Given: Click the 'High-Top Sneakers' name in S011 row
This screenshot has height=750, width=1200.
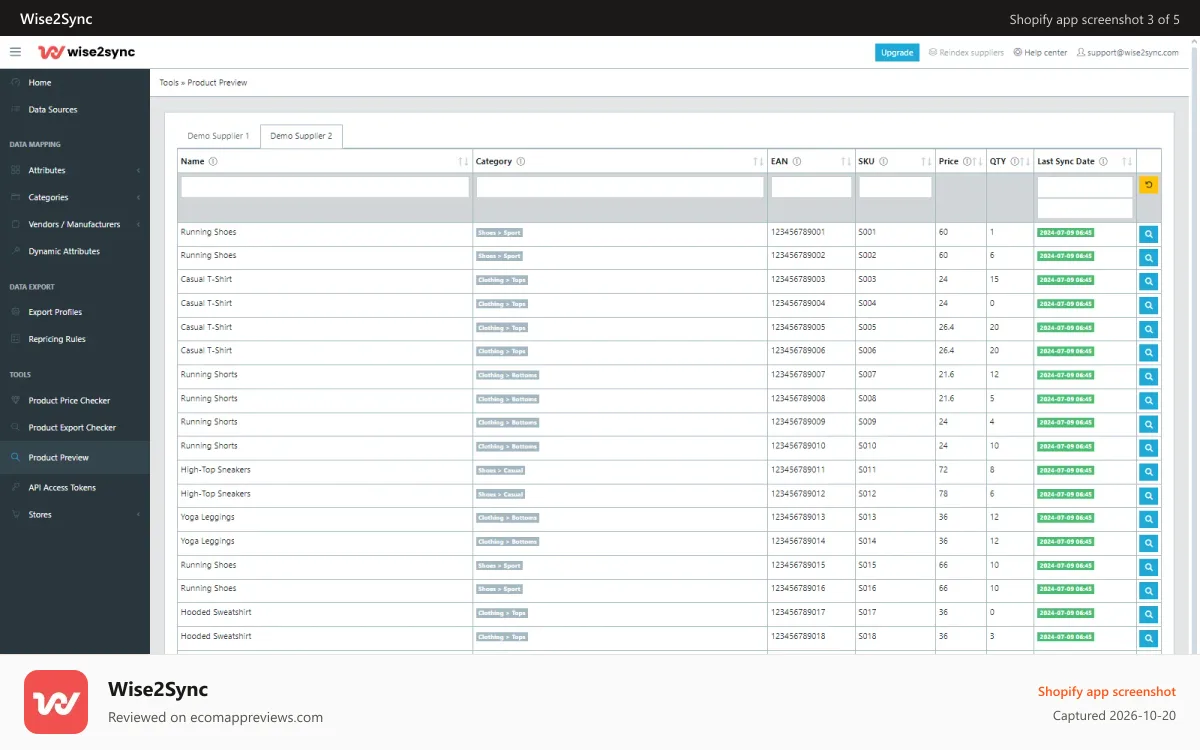Looking at the screenshot, I should coord(216,470).
